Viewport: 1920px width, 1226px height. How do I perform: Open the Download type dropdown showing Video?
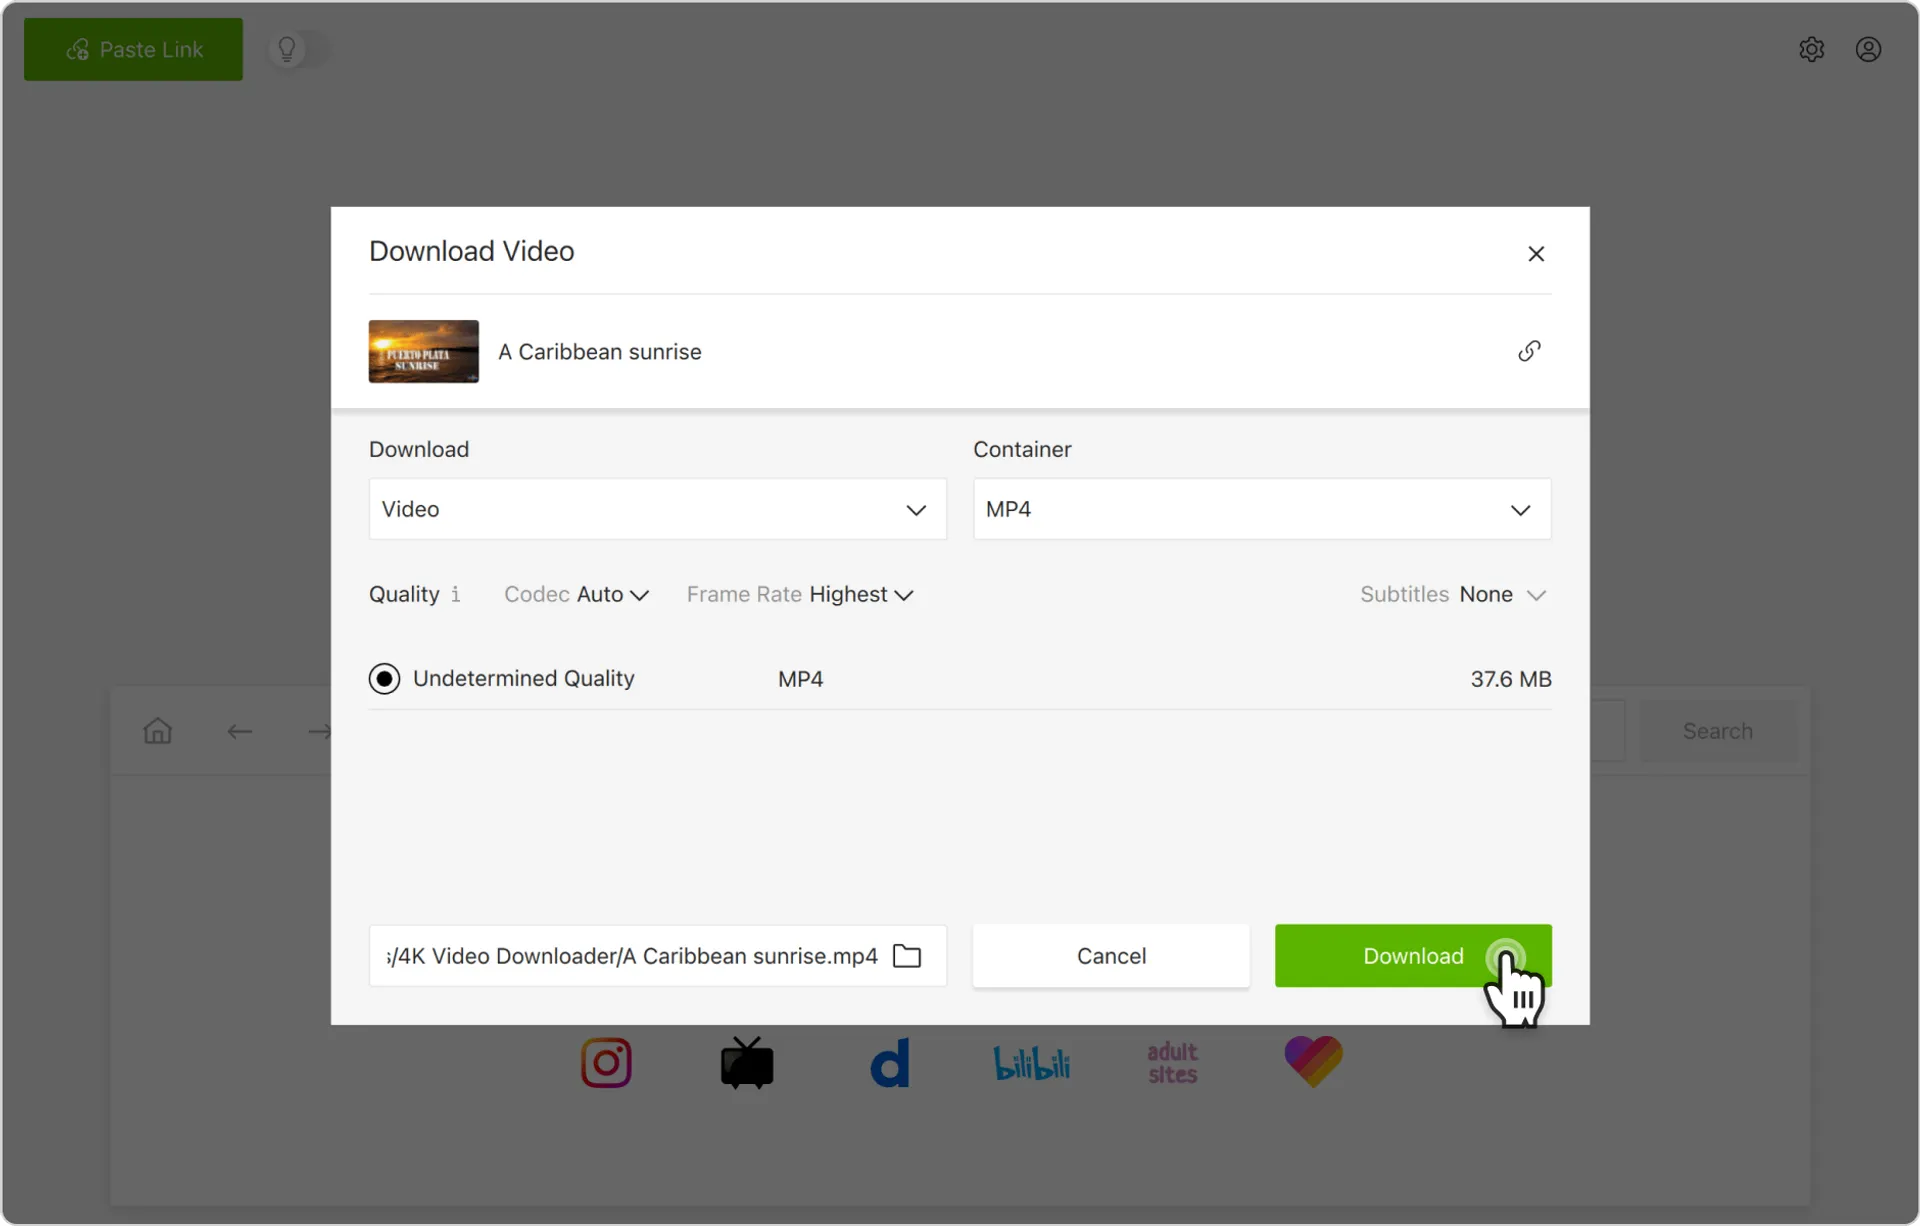tap(657, 509)
